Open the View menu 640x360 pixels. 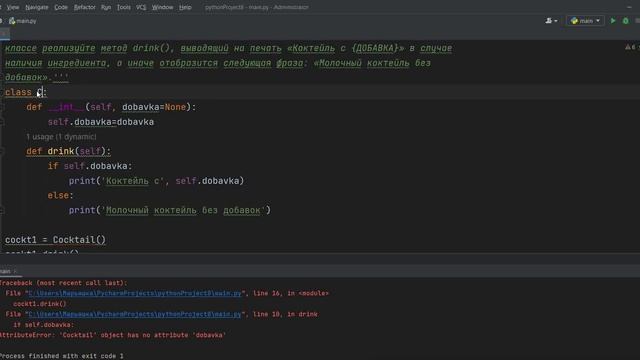(x=13, y=7)
